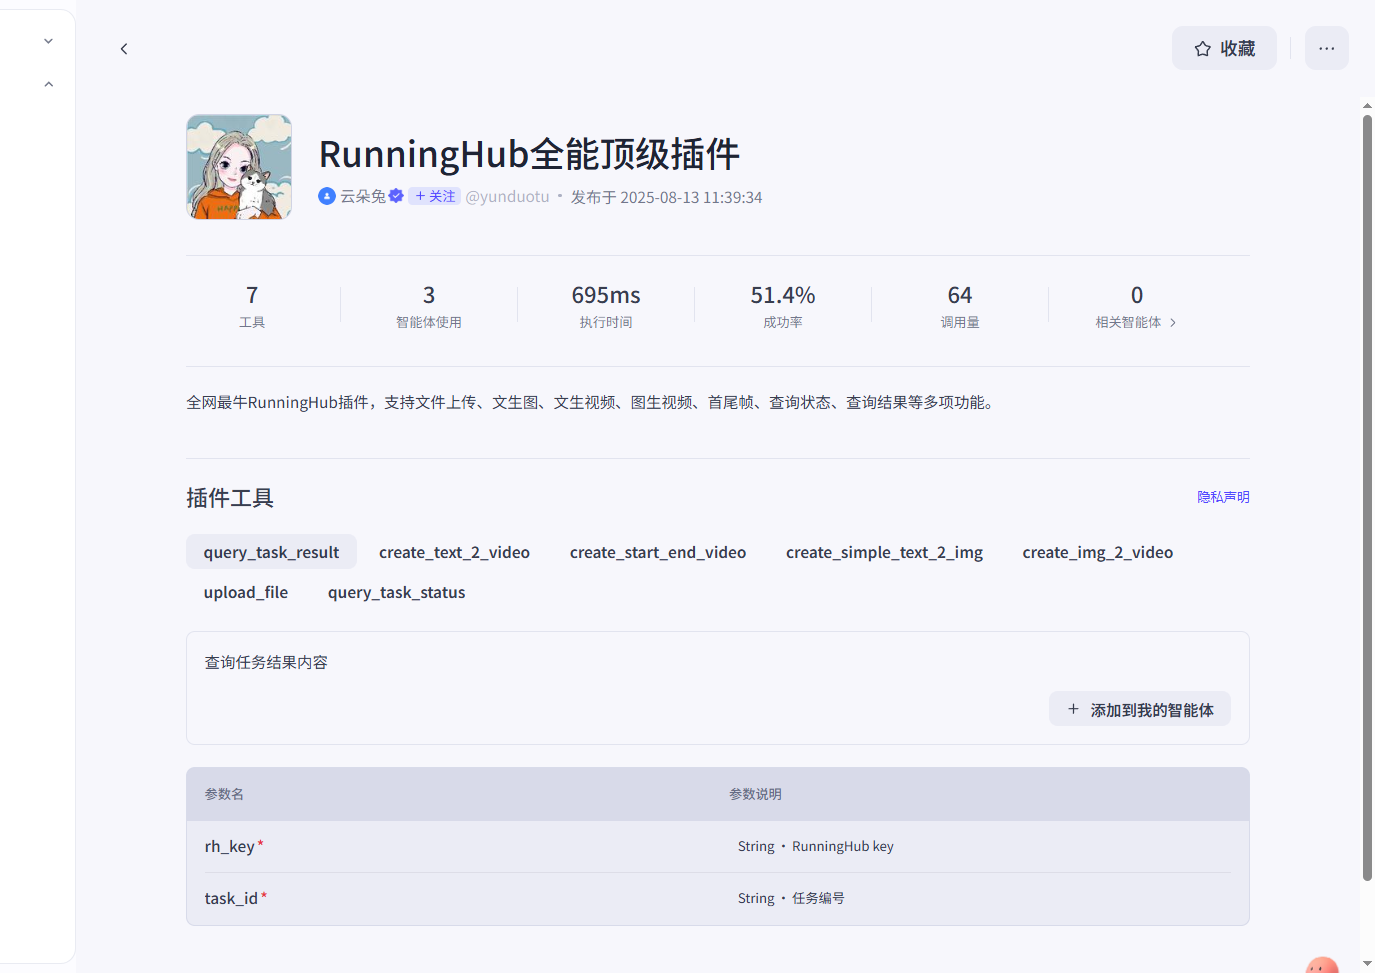The image size is (1375, 973).
Task: Click the star 收藏 favorite button
Action: (1224, 48)
